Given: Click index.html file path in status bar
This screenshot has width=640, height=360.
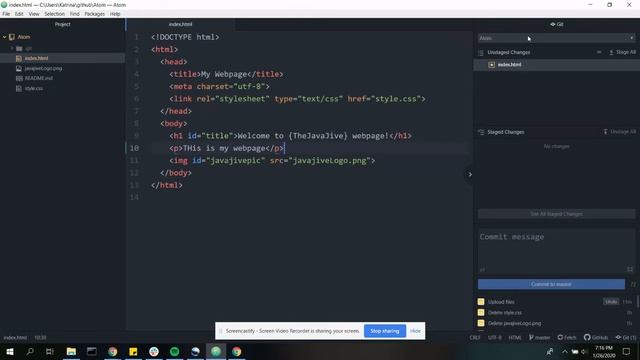Looking at the screenshot, I should click(x=15, y=338).
